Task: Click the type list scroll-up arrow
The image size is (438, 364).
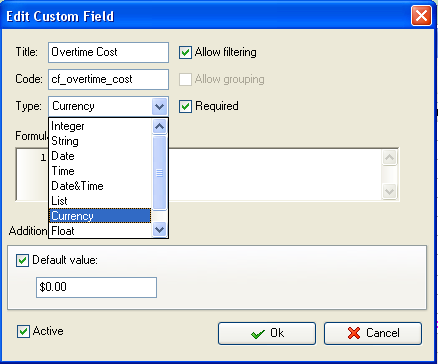Action: coord(159,127)
